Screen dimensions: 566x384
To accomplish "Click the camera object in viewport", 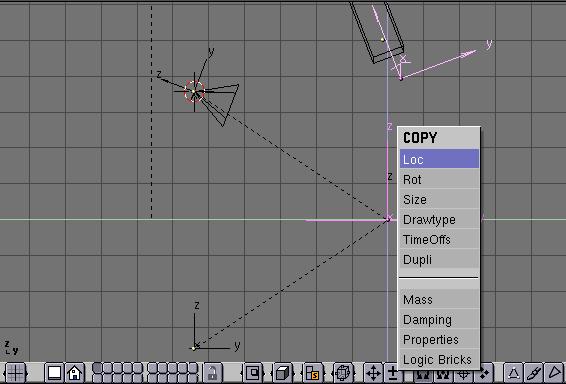I will coord(217,101).
